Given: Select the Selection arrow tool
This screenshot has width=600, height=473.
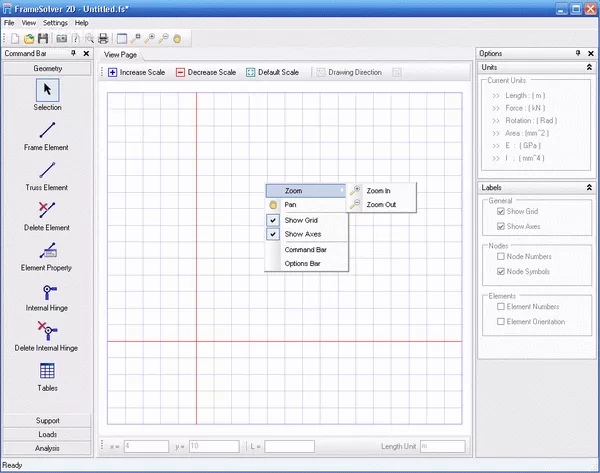Looking at the screenshot, I should tap(47, 95).
